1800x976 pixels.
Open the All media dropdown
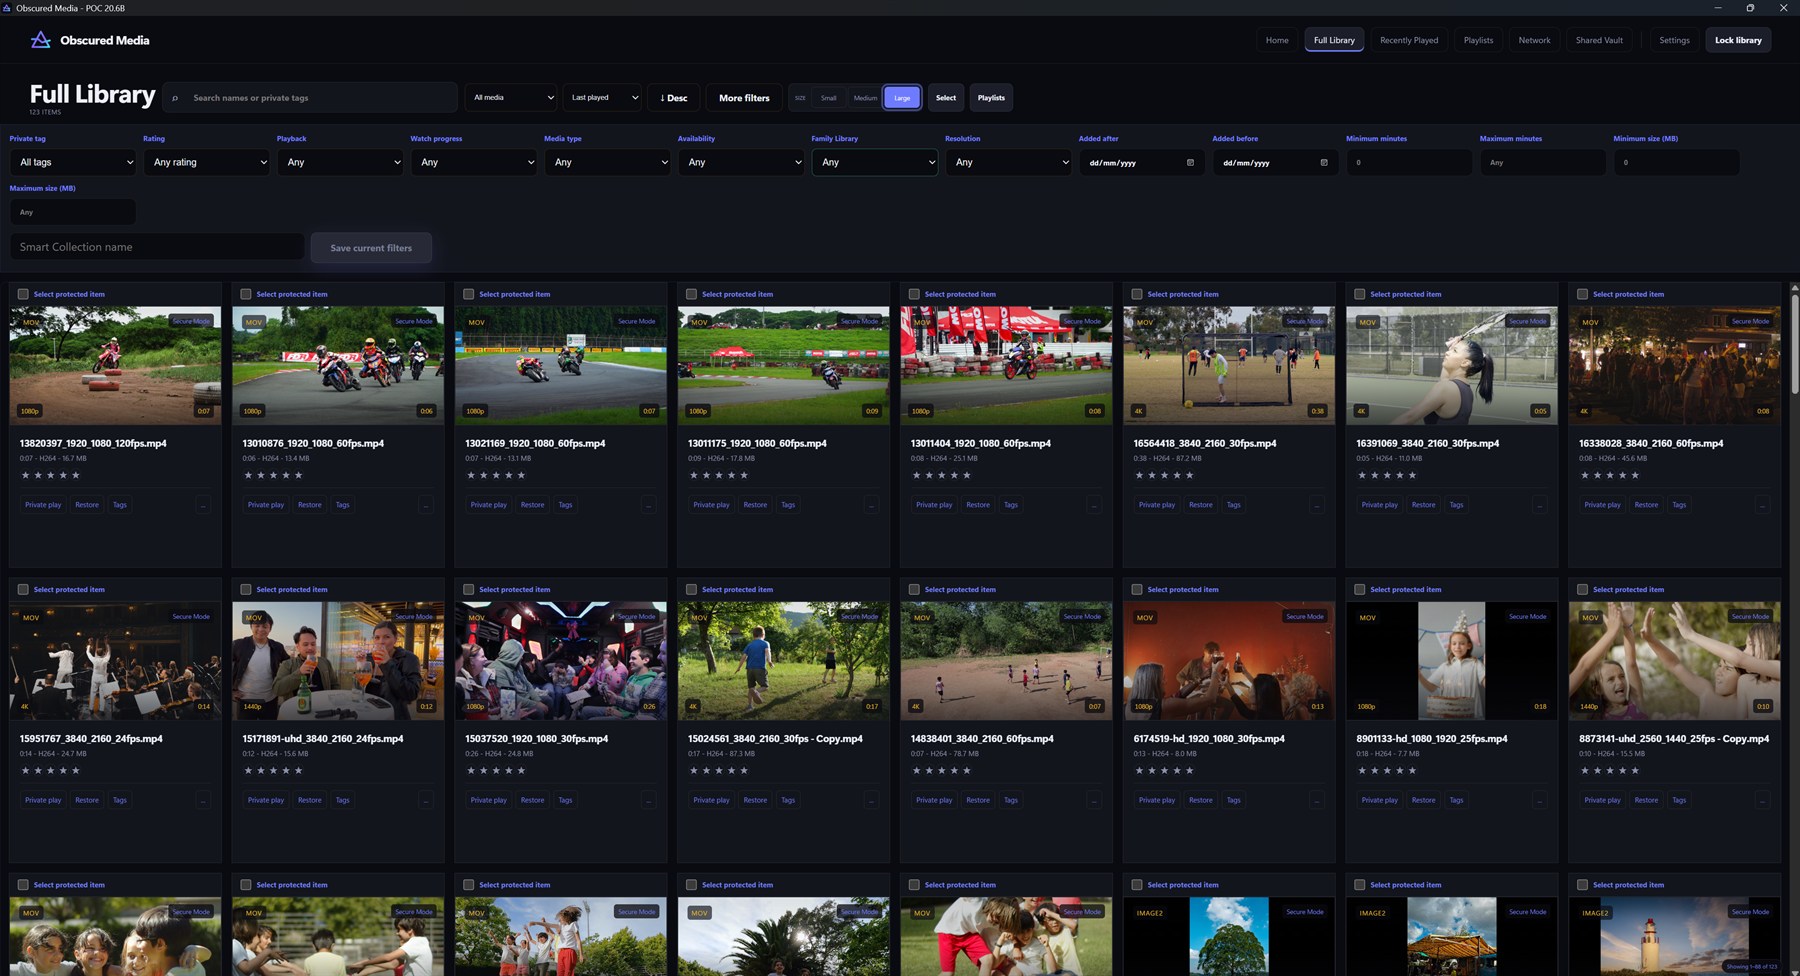tap(511, 98)
